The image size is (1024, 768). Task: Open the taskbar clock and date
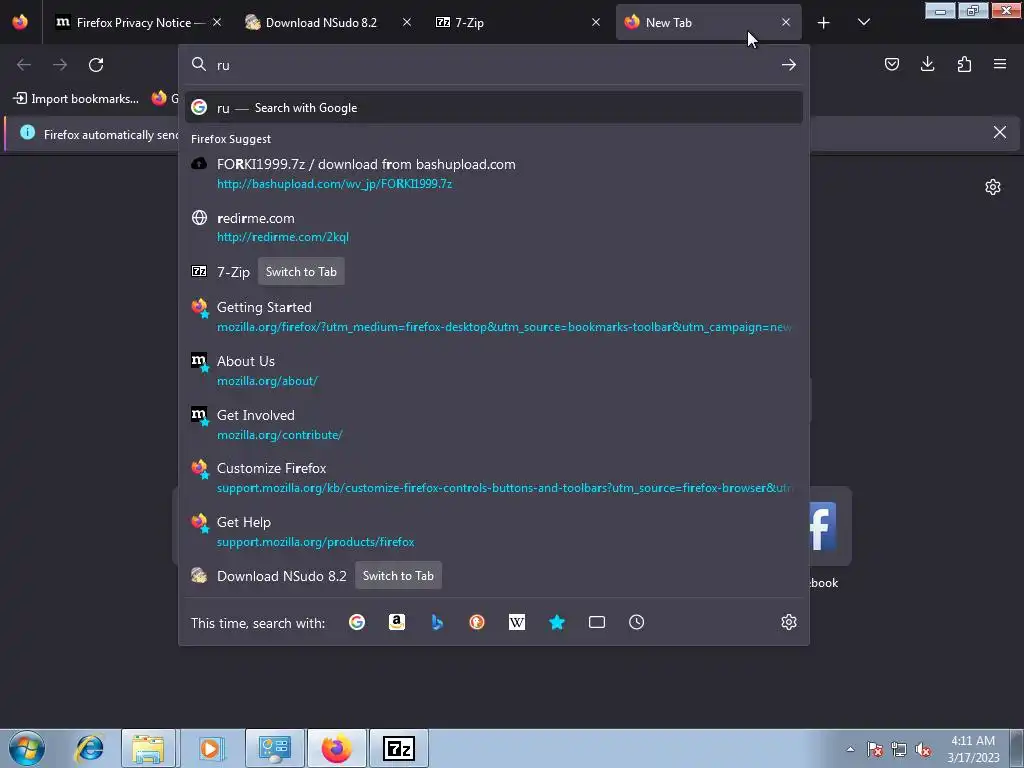click(973, 749)
